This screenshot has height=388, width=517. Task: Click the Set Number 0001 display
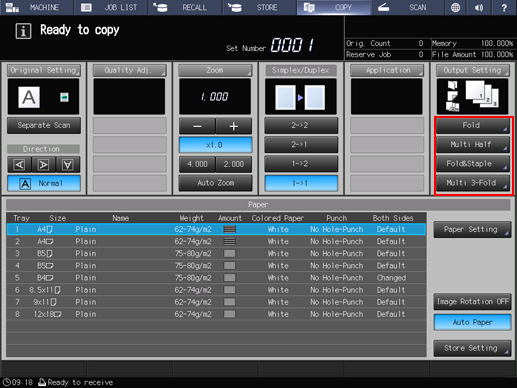point(292,45)
